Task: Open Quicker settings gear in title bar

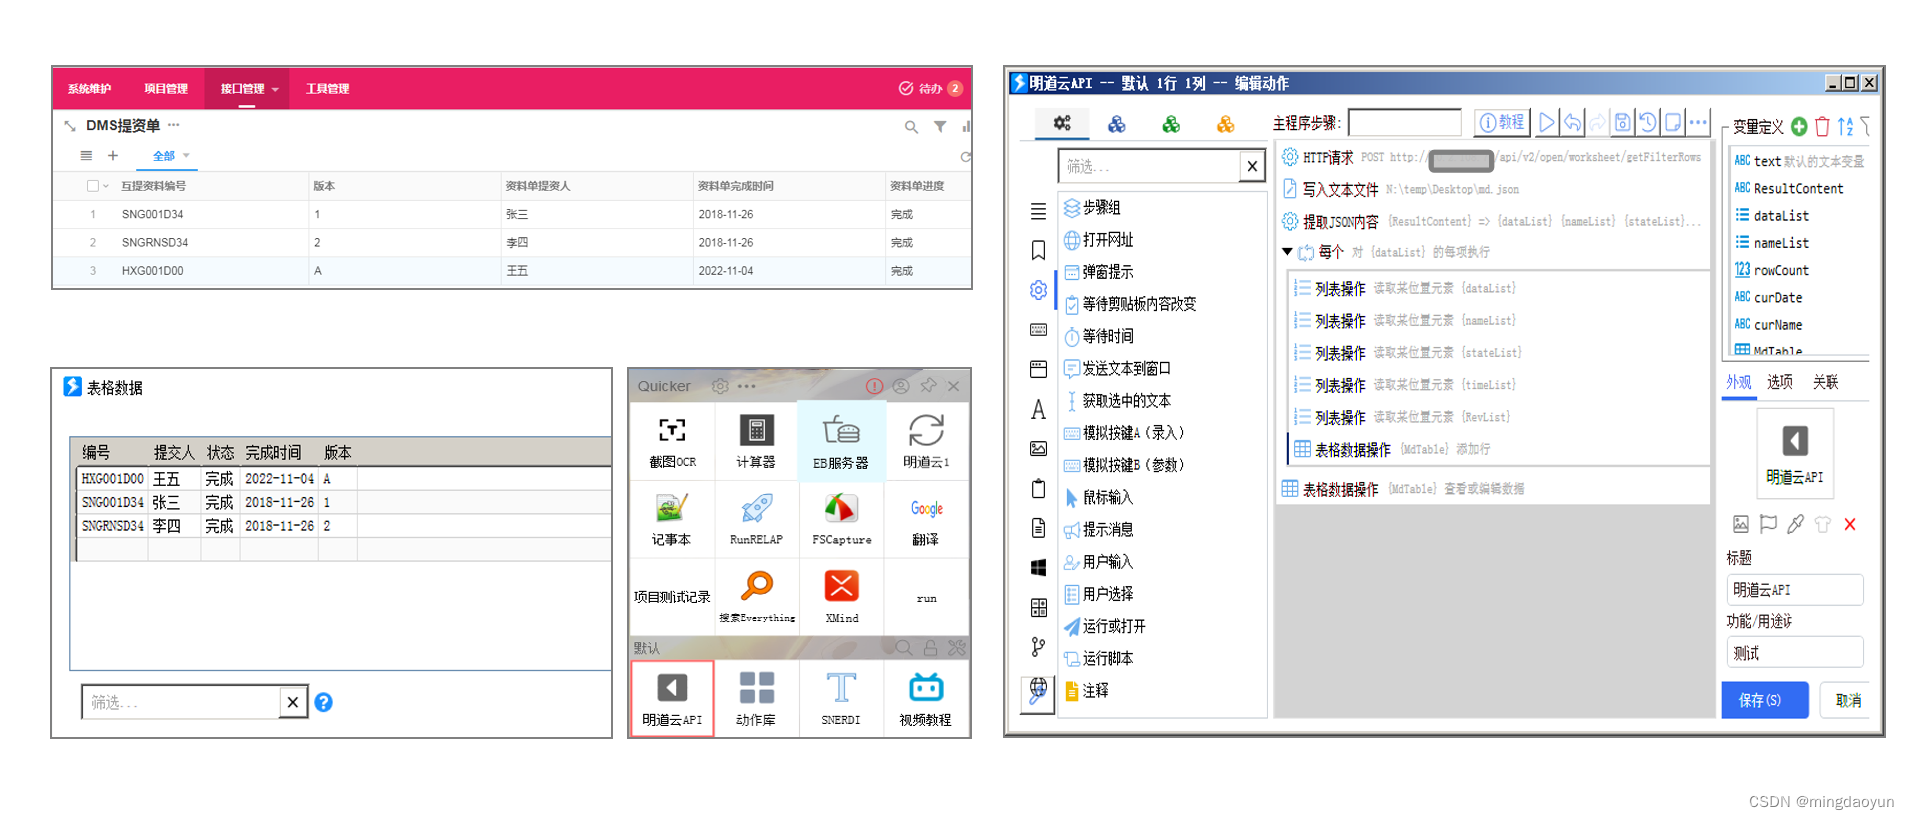Action: click(x=720, y=386)
